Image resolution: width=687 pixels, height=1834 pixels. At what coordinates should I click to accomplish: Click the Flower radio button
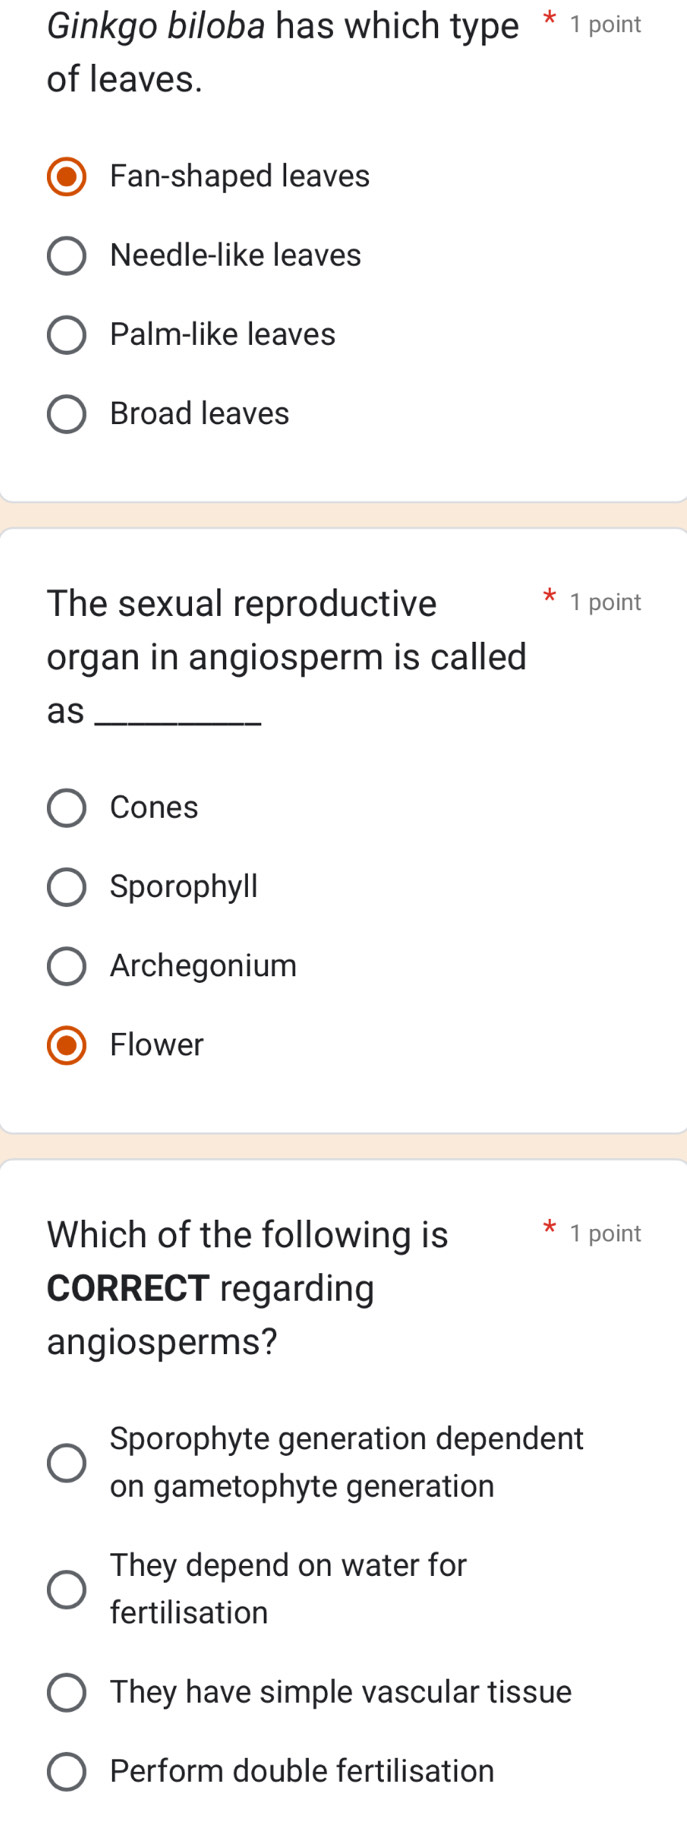click(67, 1045)
